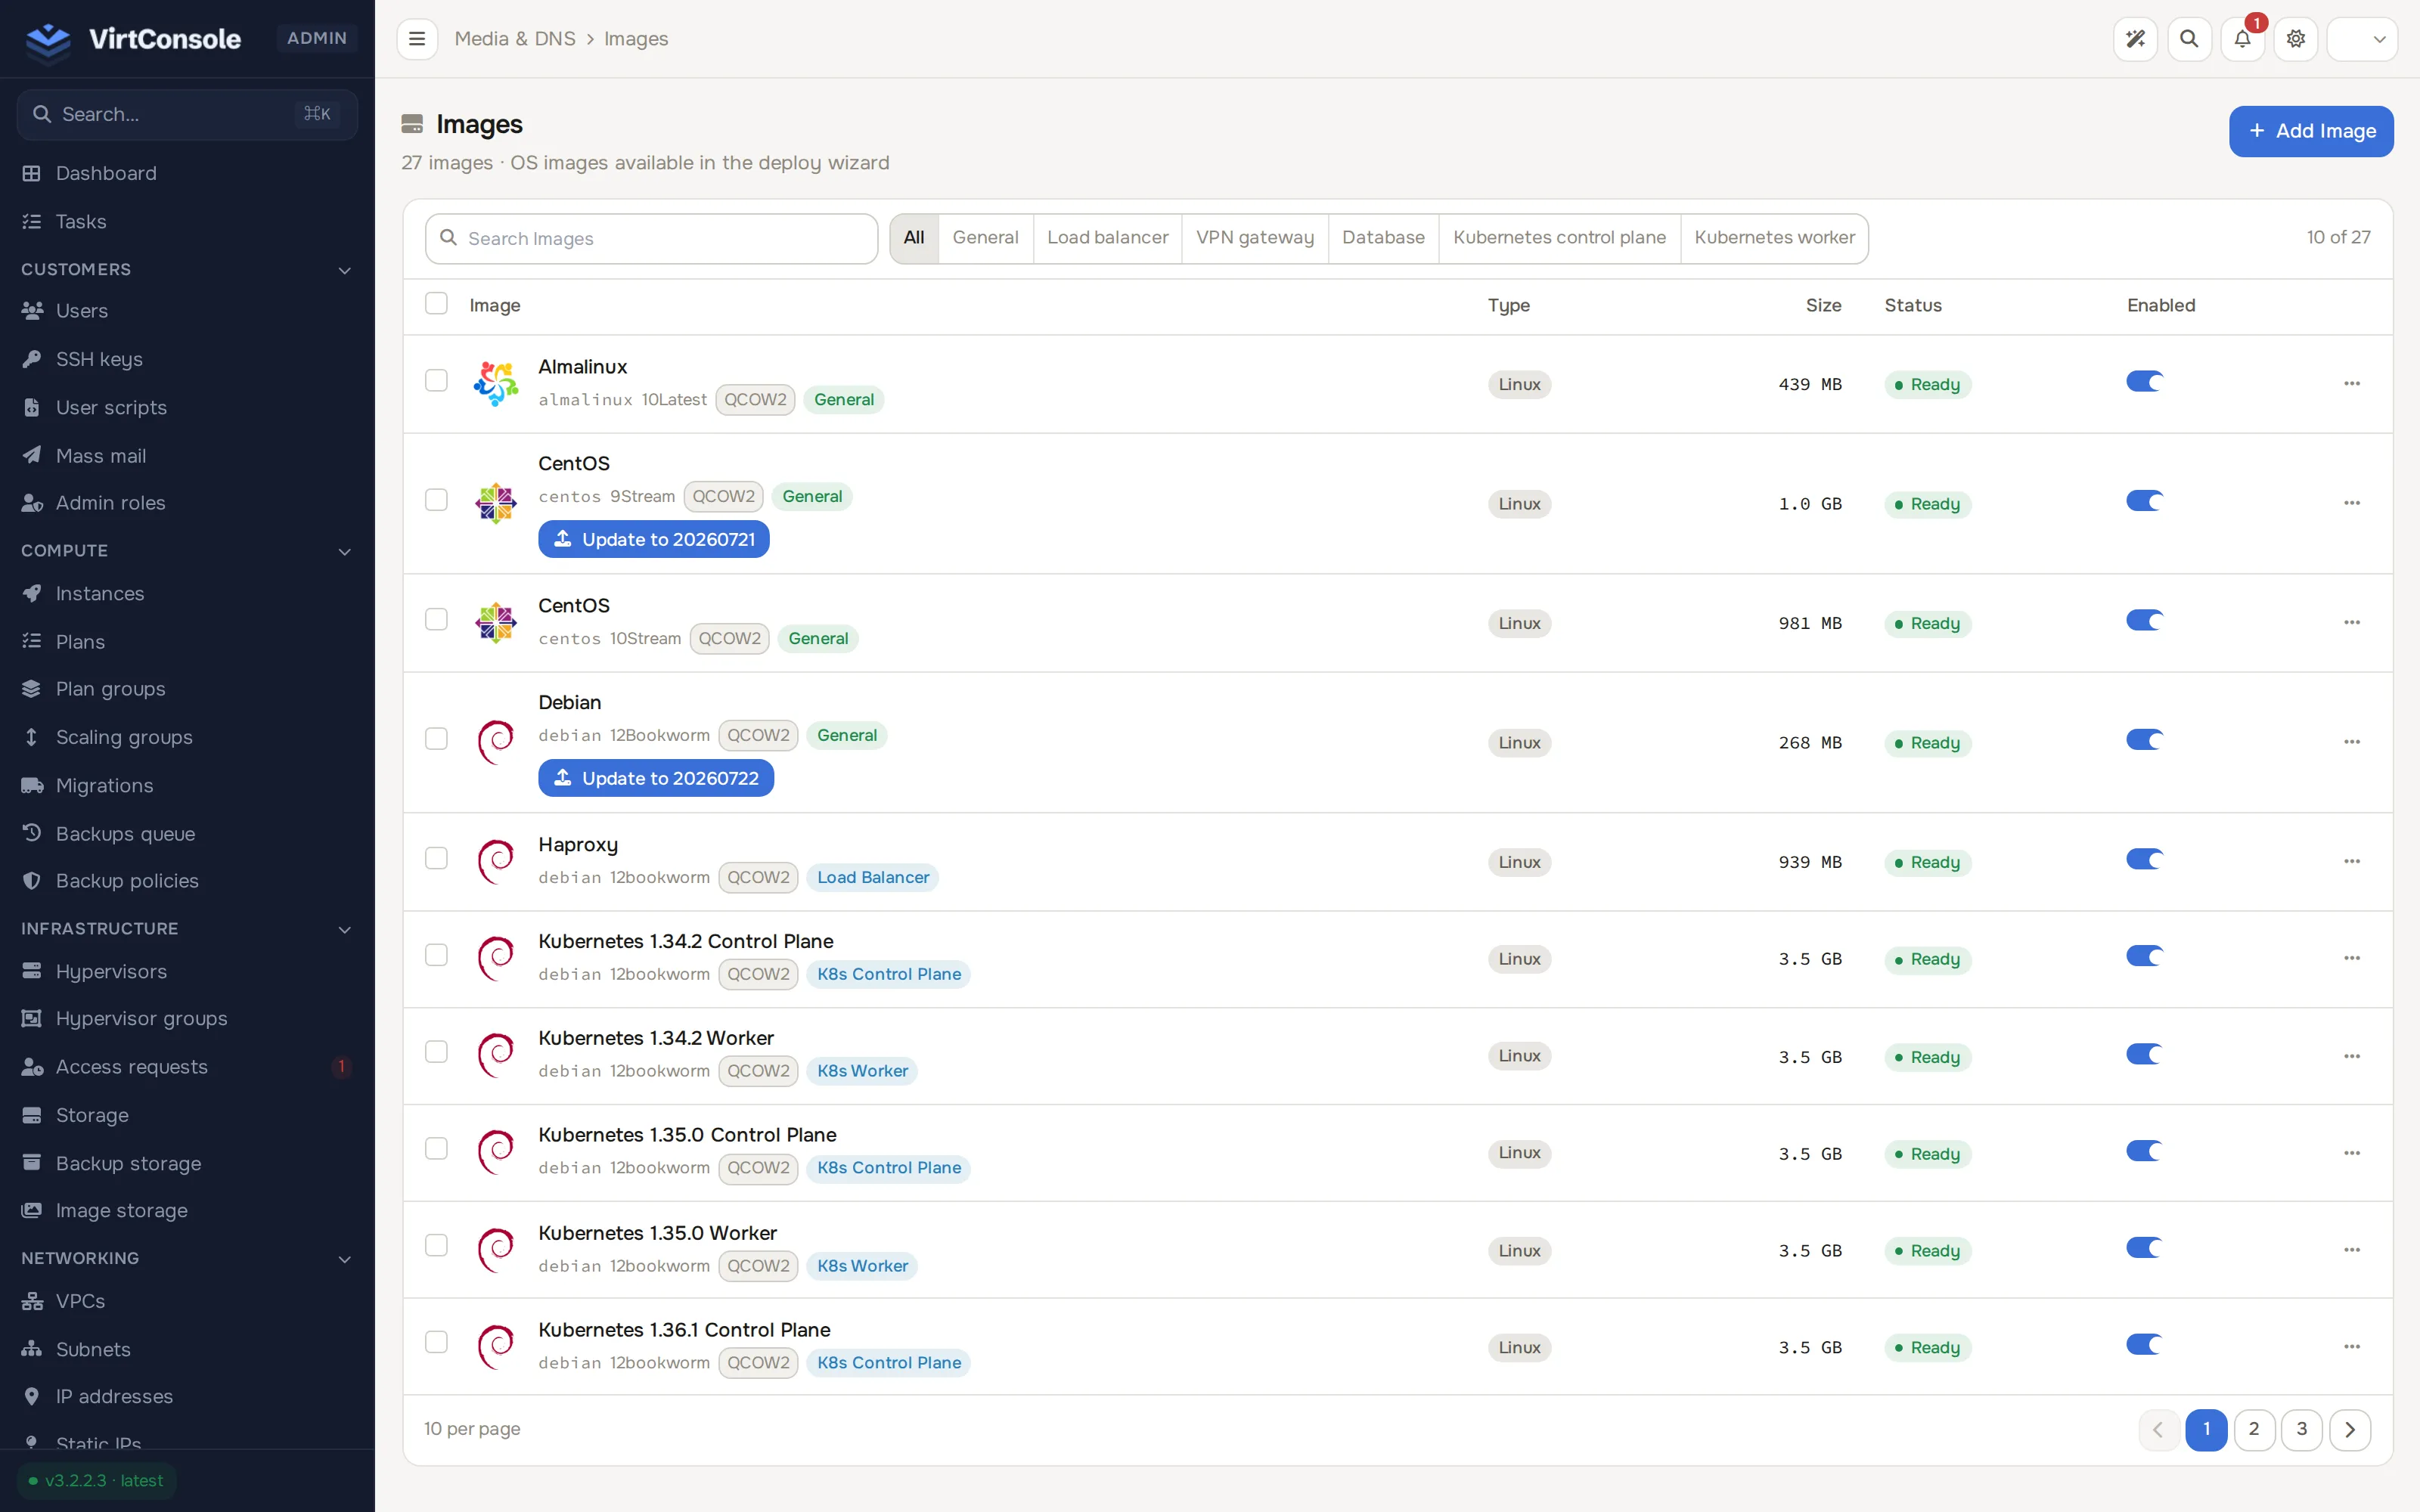2420x1512 pixels.
Task: Click the sidebar Search box
Action: 187,114
